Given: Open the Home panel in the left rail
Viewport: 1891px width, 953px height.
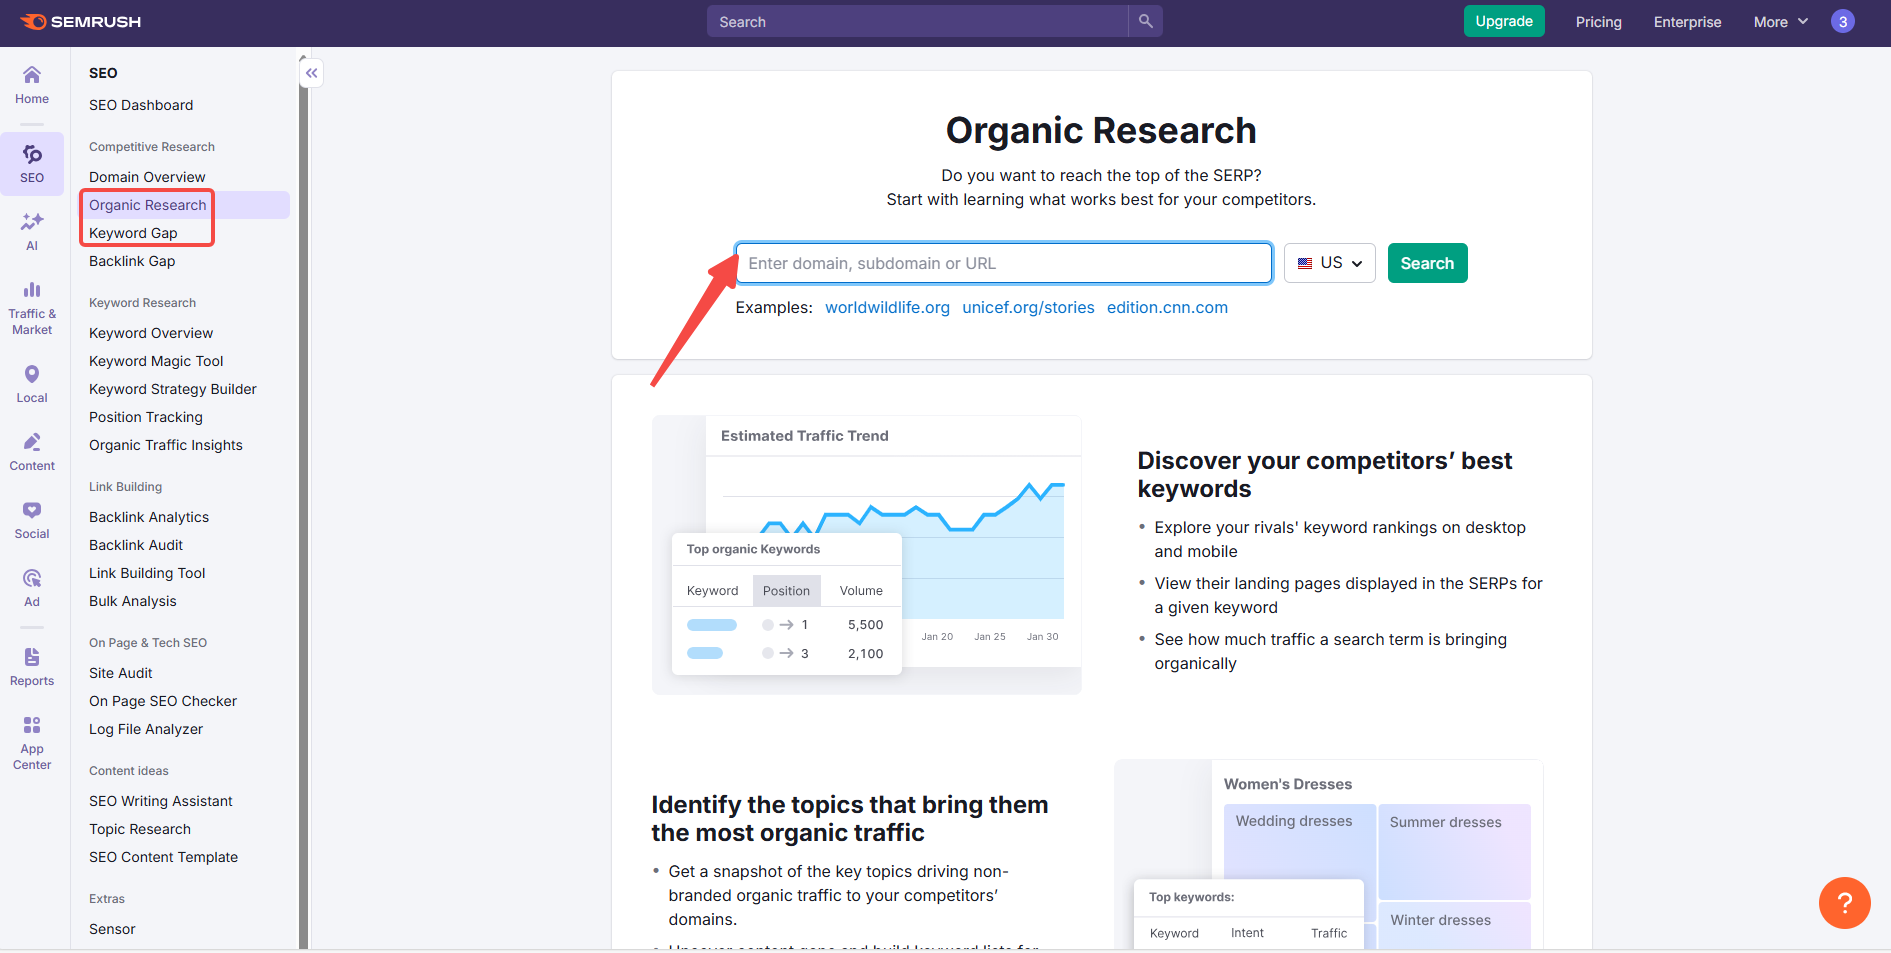Looking at the screenshot, I should coord(31,85).
